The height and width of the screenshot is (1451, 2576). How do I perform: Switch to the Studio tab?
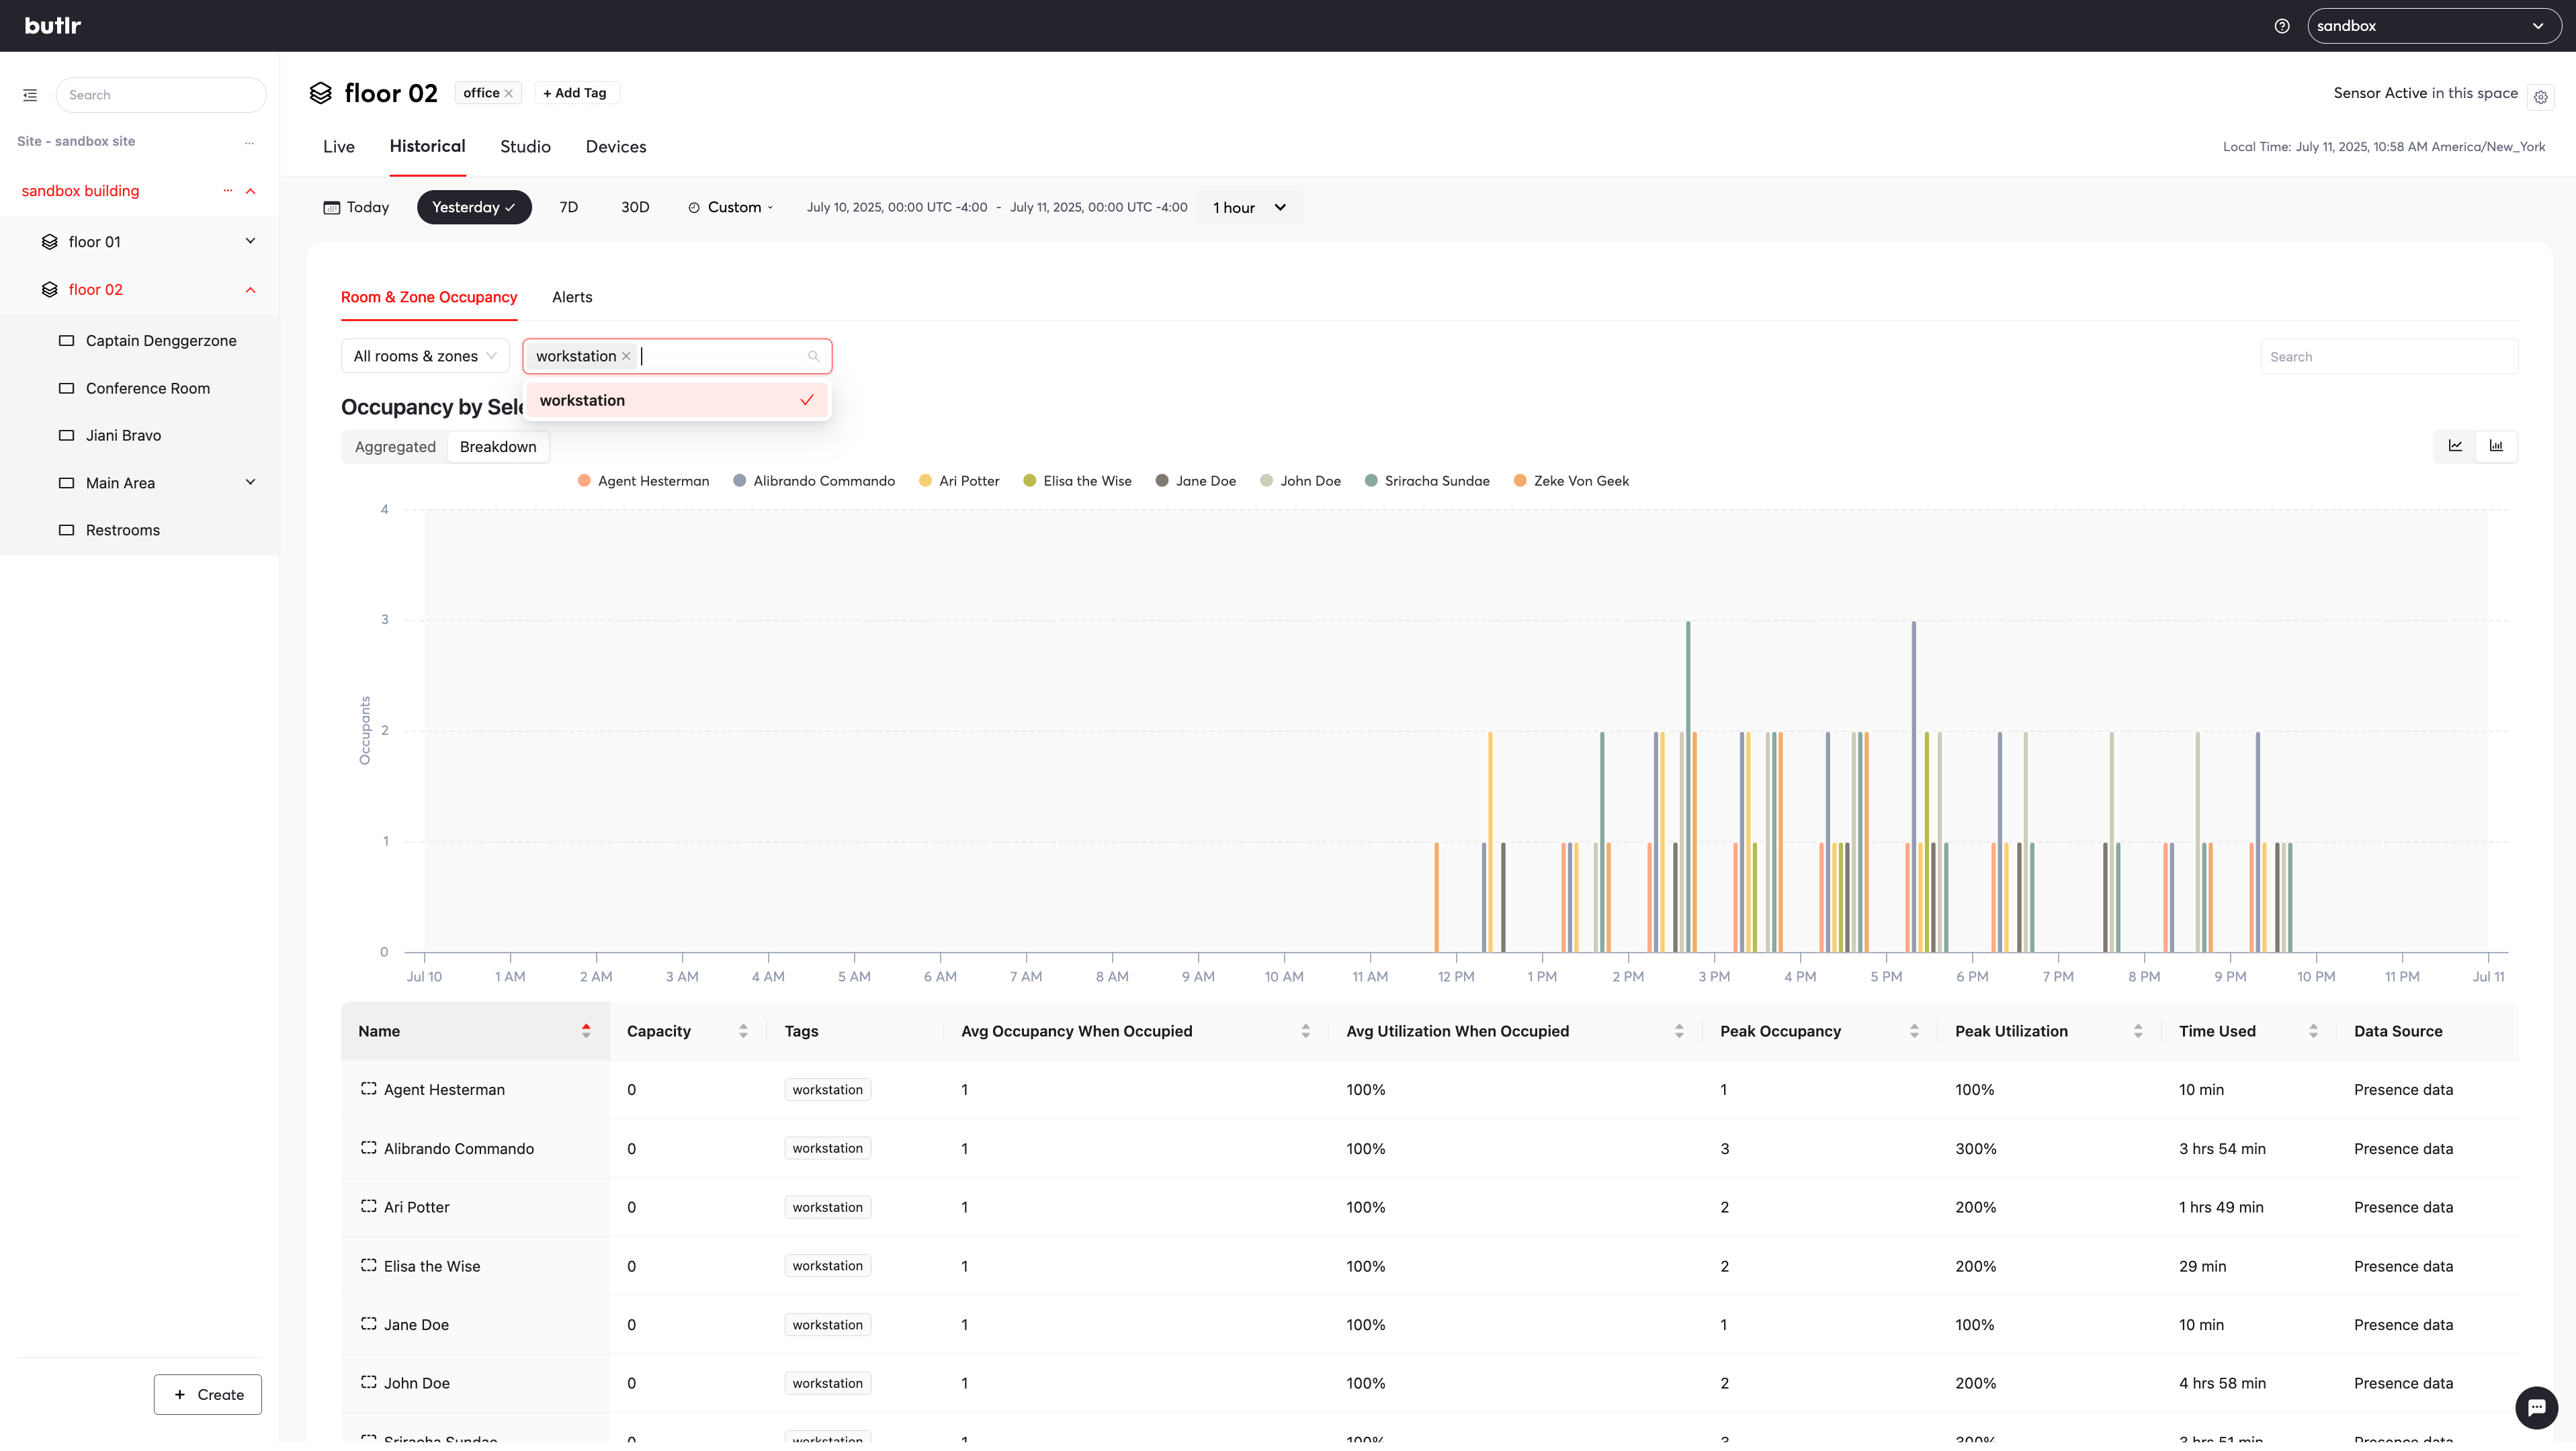point(526,147)
